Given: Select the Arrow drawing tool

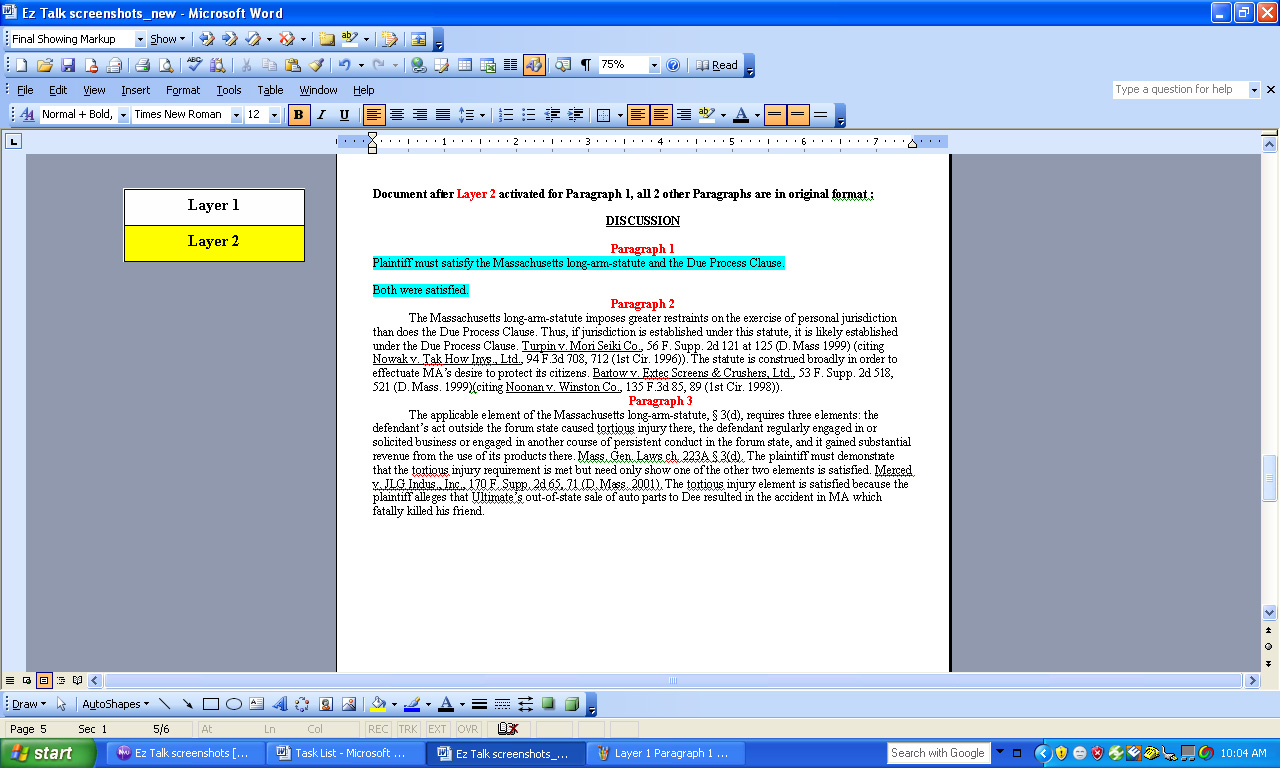Looking at the screenshot, I should [x=187, y=704].
